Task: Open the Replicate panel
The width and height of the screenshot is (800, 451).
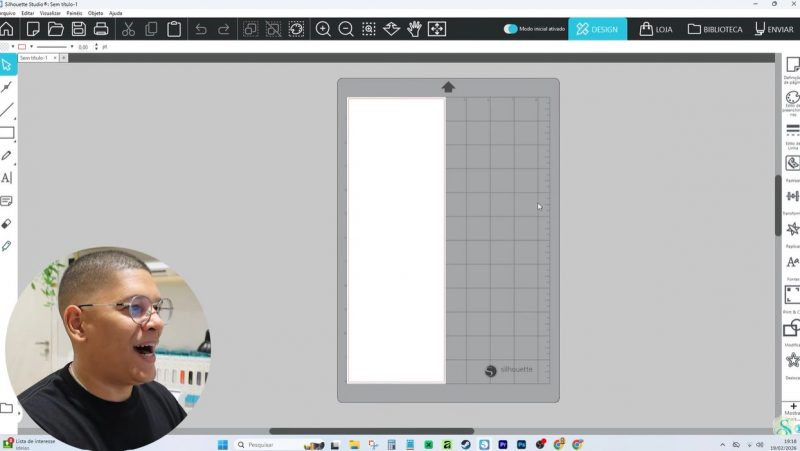Action: [792, 229]
